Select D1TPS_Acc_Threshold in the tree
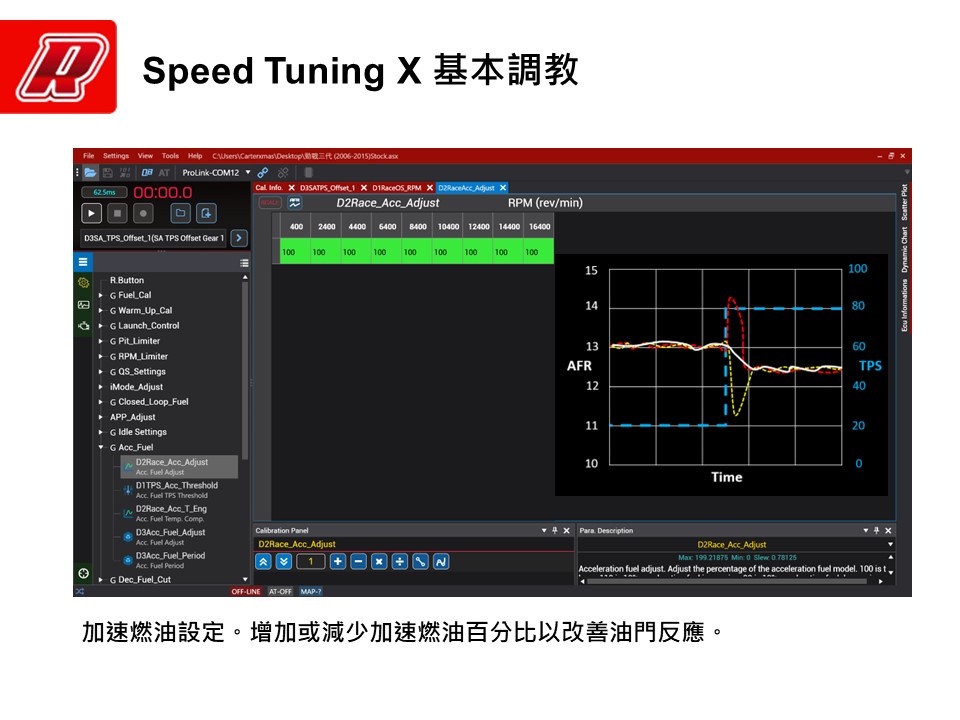The image size is (960, 720). pyautogui.click(x=176, y=490)
